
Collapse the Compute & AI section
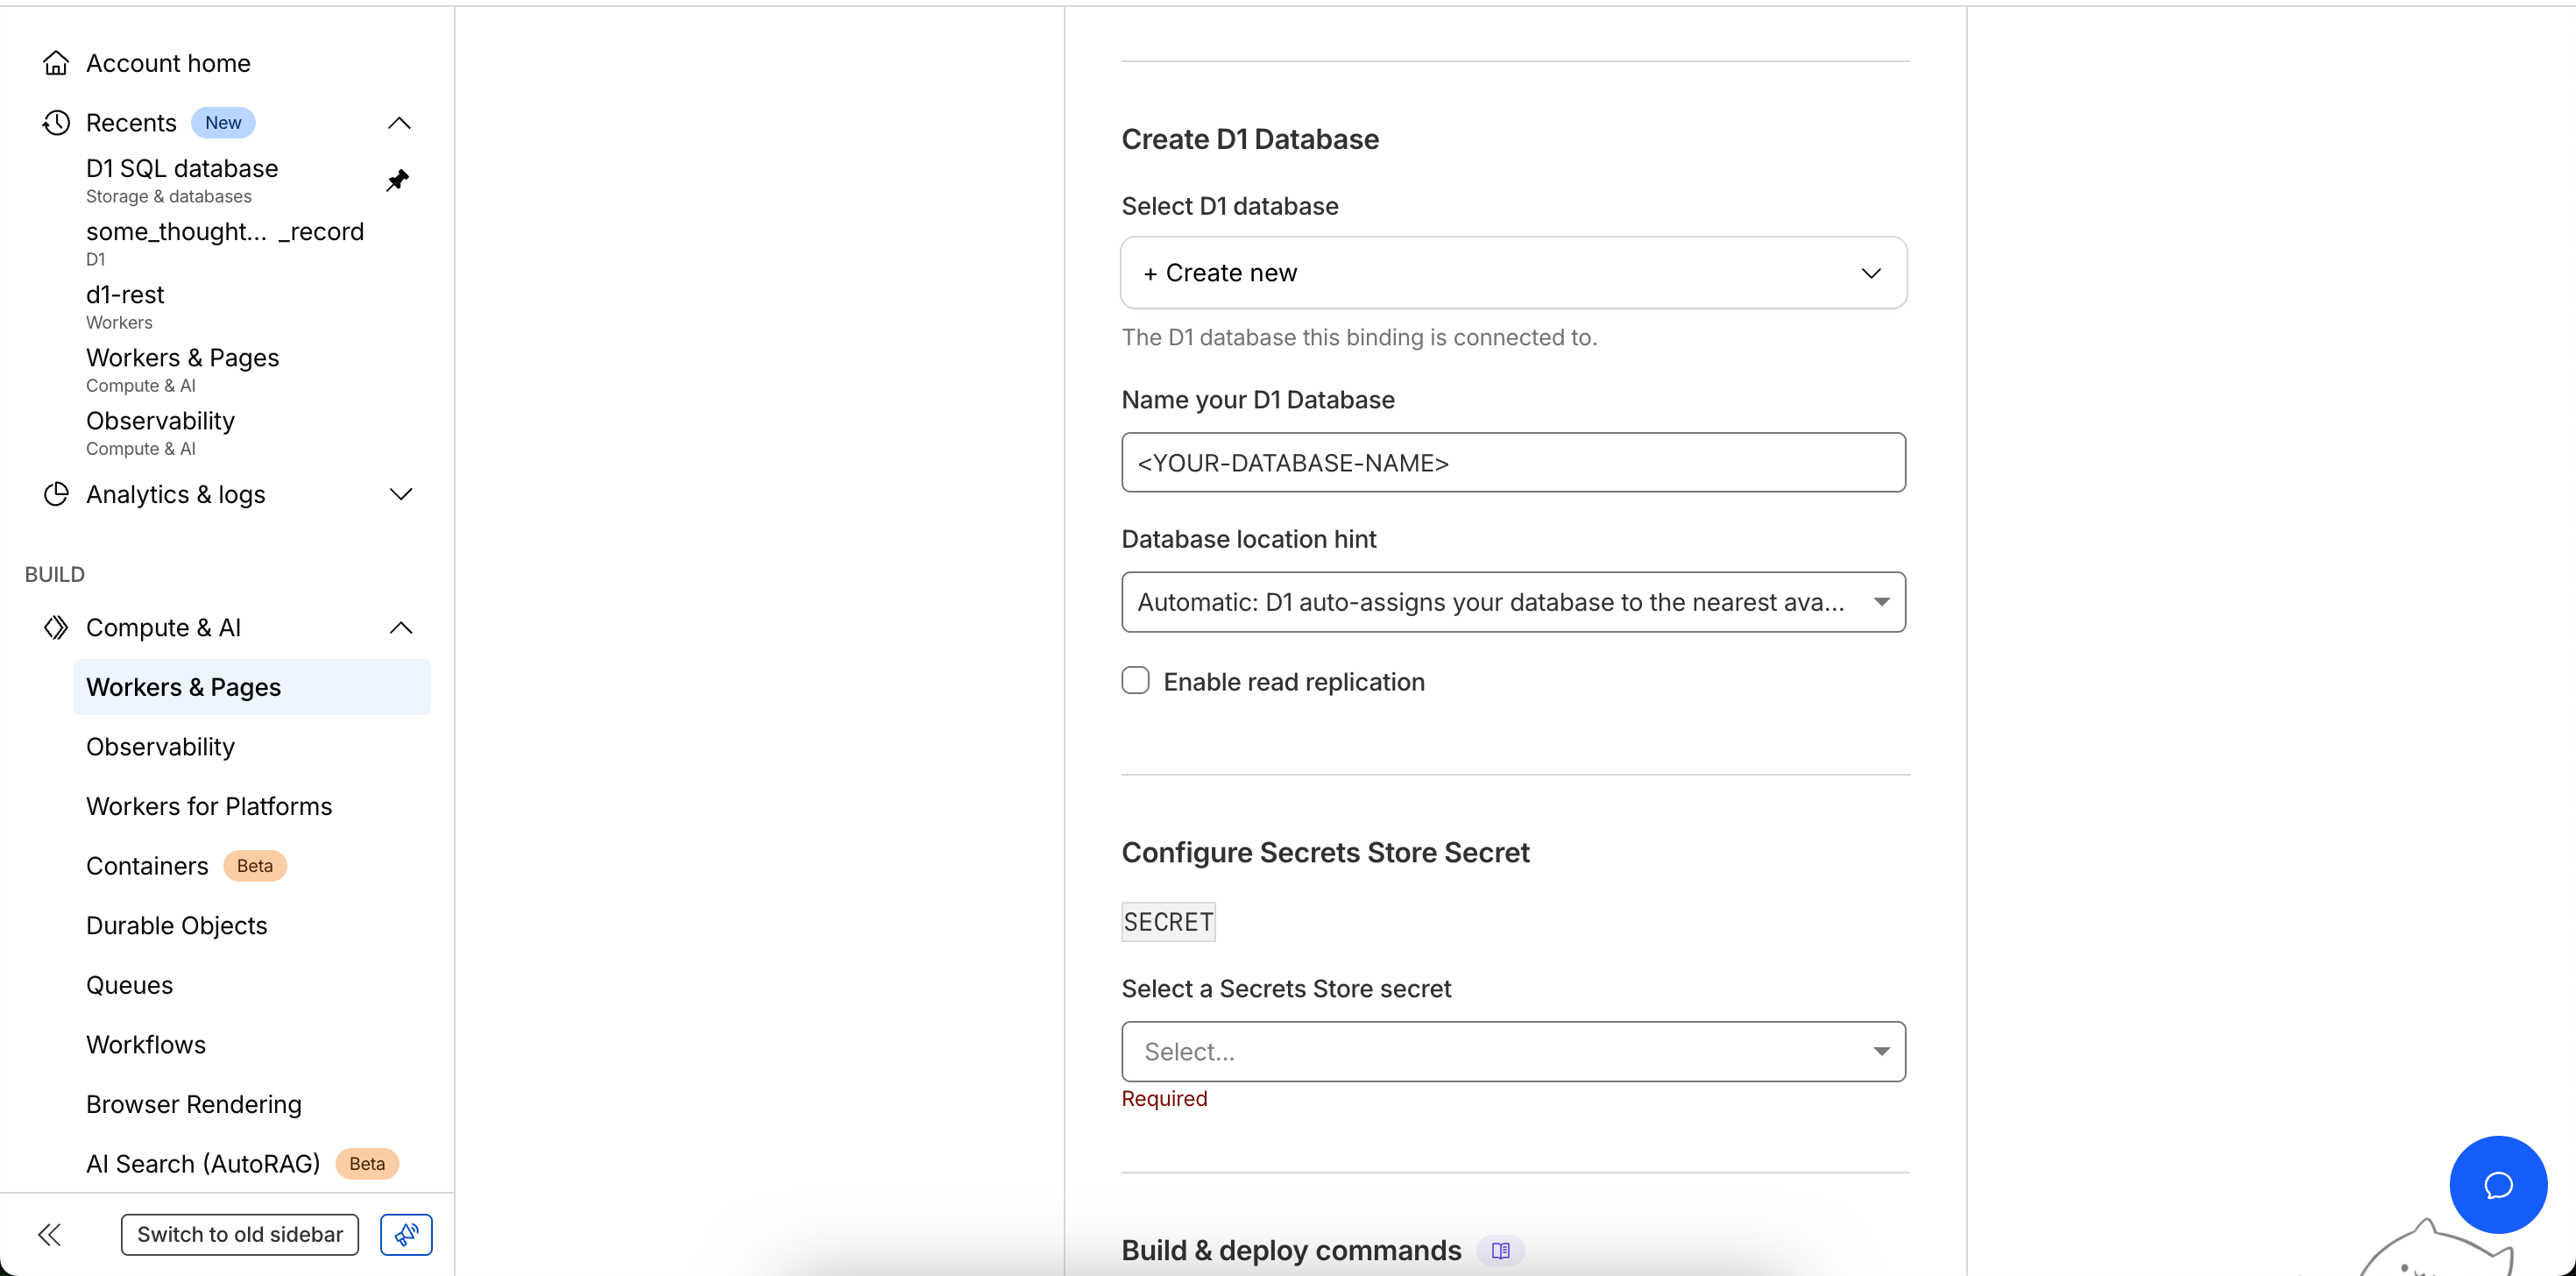click(401, 627)
